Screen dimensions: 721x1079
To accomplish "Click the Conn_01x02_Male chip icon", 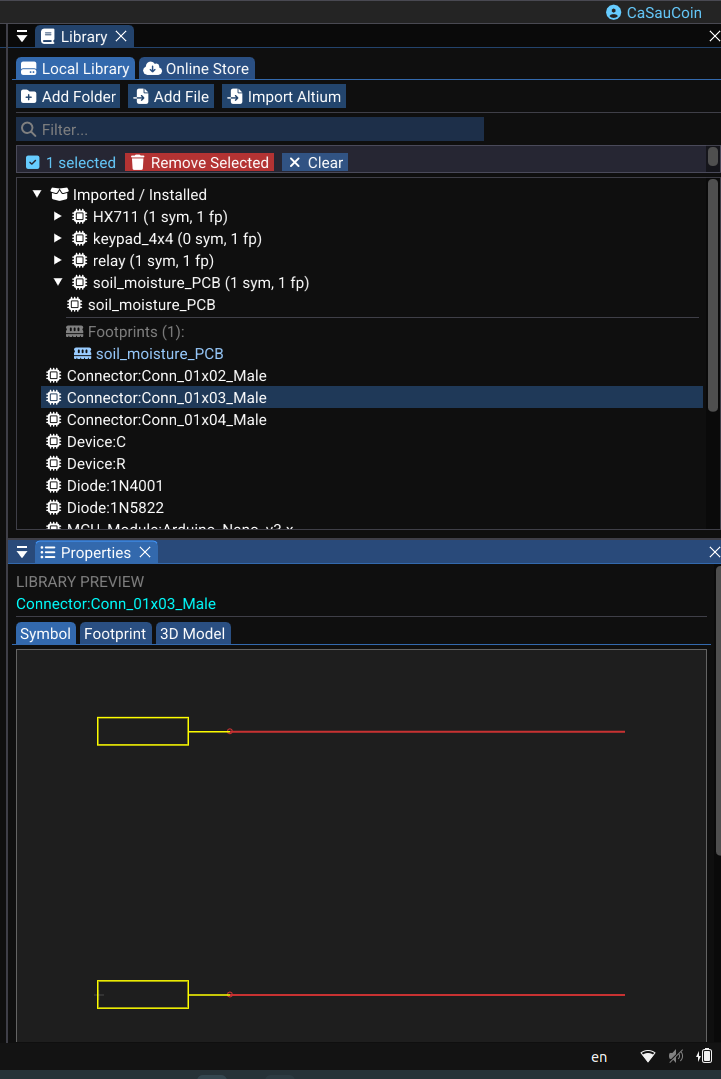I will point(54,376).
